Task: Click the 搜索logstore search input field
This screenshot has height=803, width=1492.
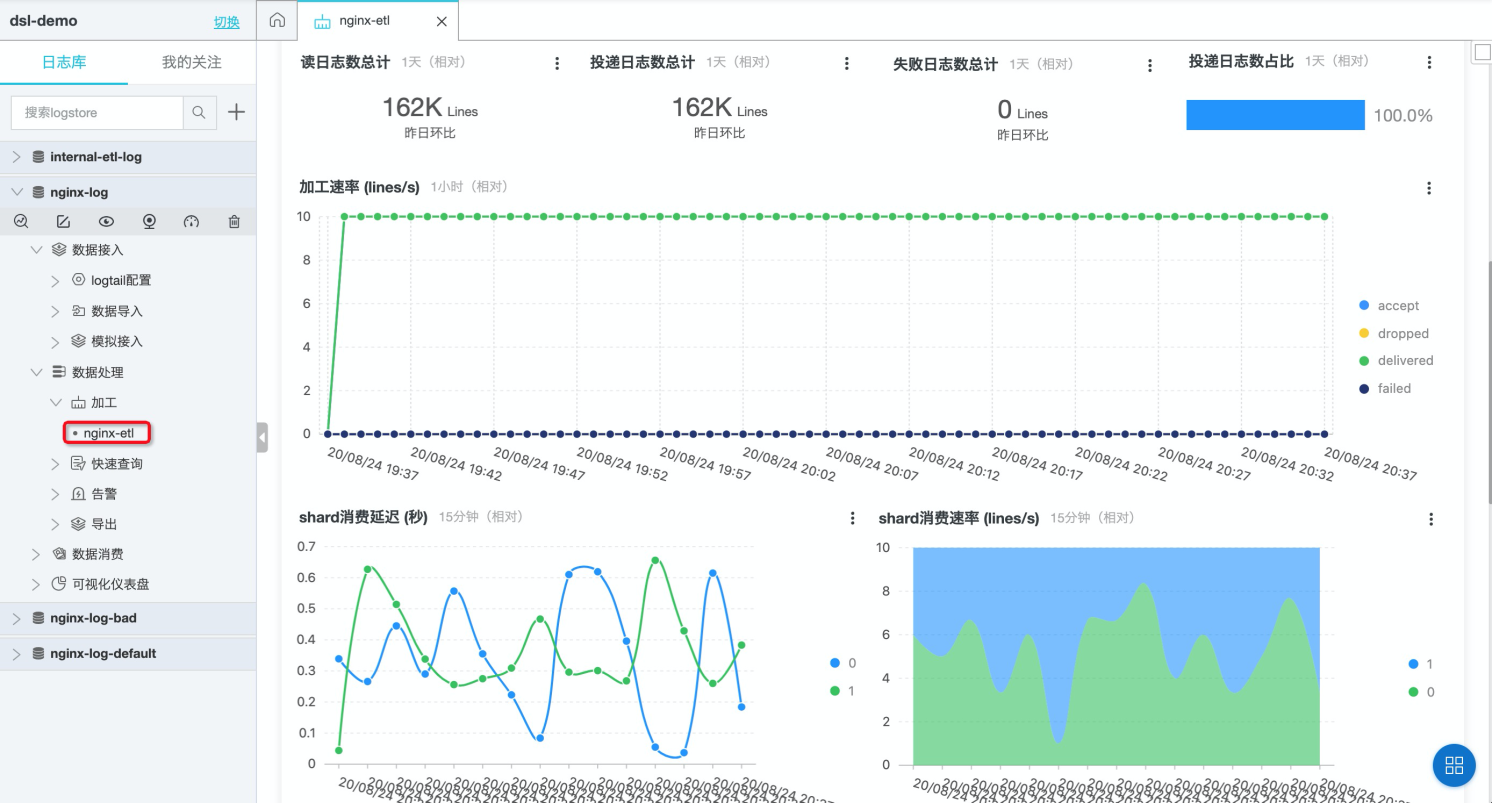Action: pyautogui.click(x=97, y=113)
